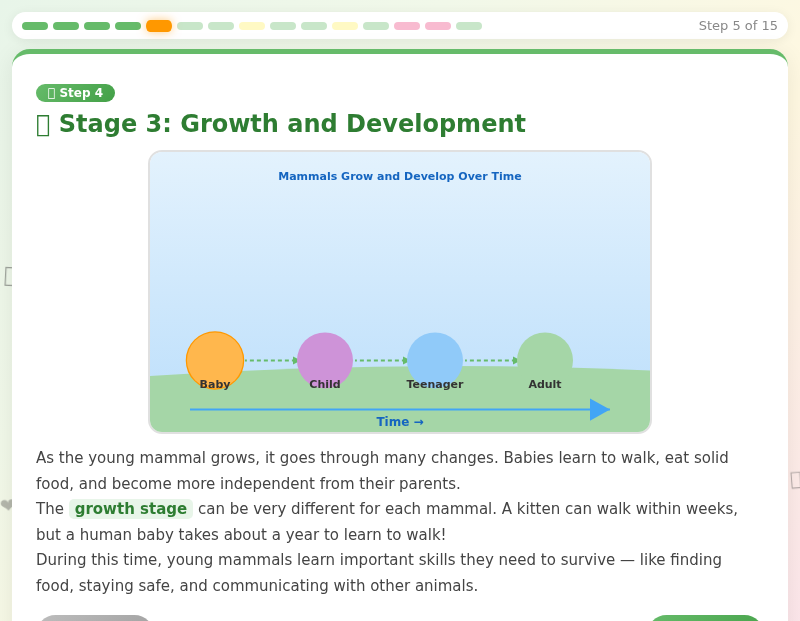The width and height of the screenshot is (800, 621).
Task: Select the first green step in the progress bar
Action: pos(34,25)
